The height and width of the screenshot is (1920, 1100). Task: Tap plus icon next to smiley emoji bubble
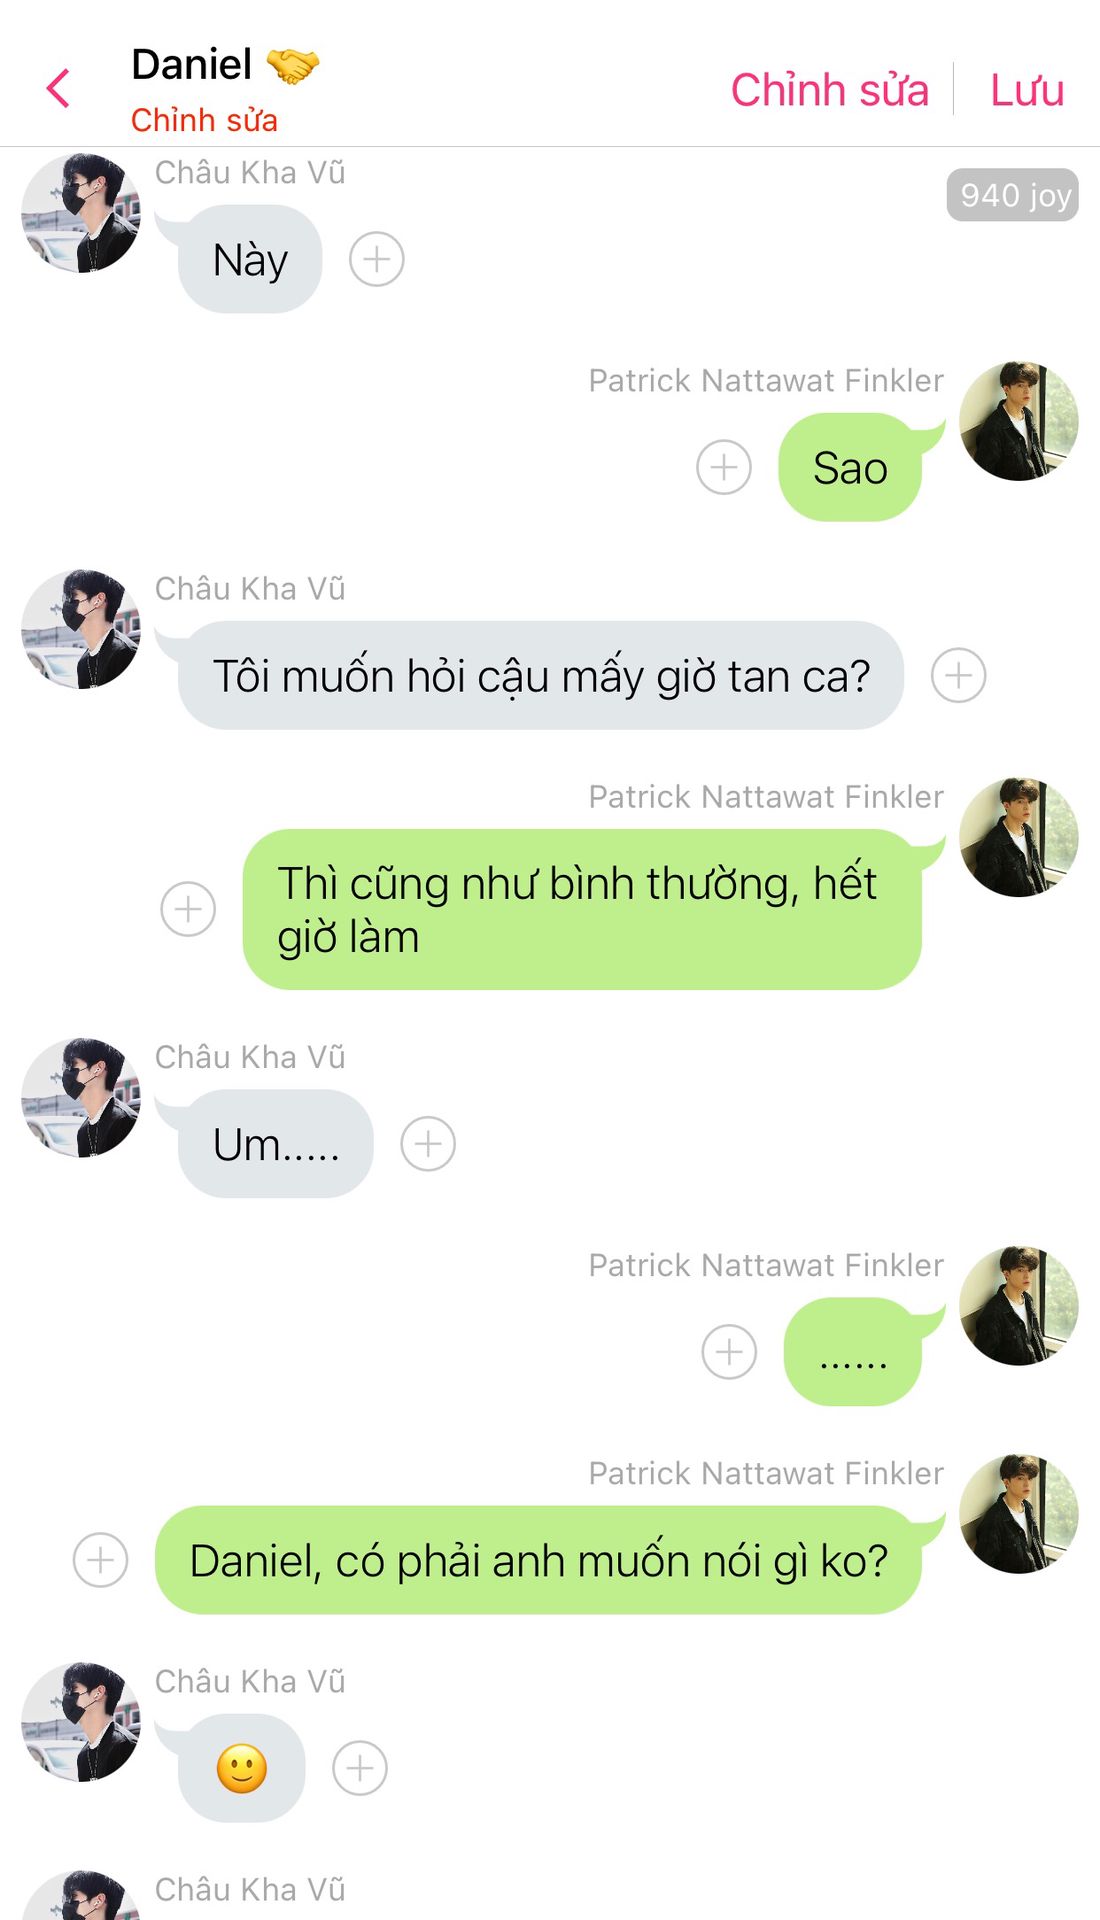click(x=360, y=1768)
